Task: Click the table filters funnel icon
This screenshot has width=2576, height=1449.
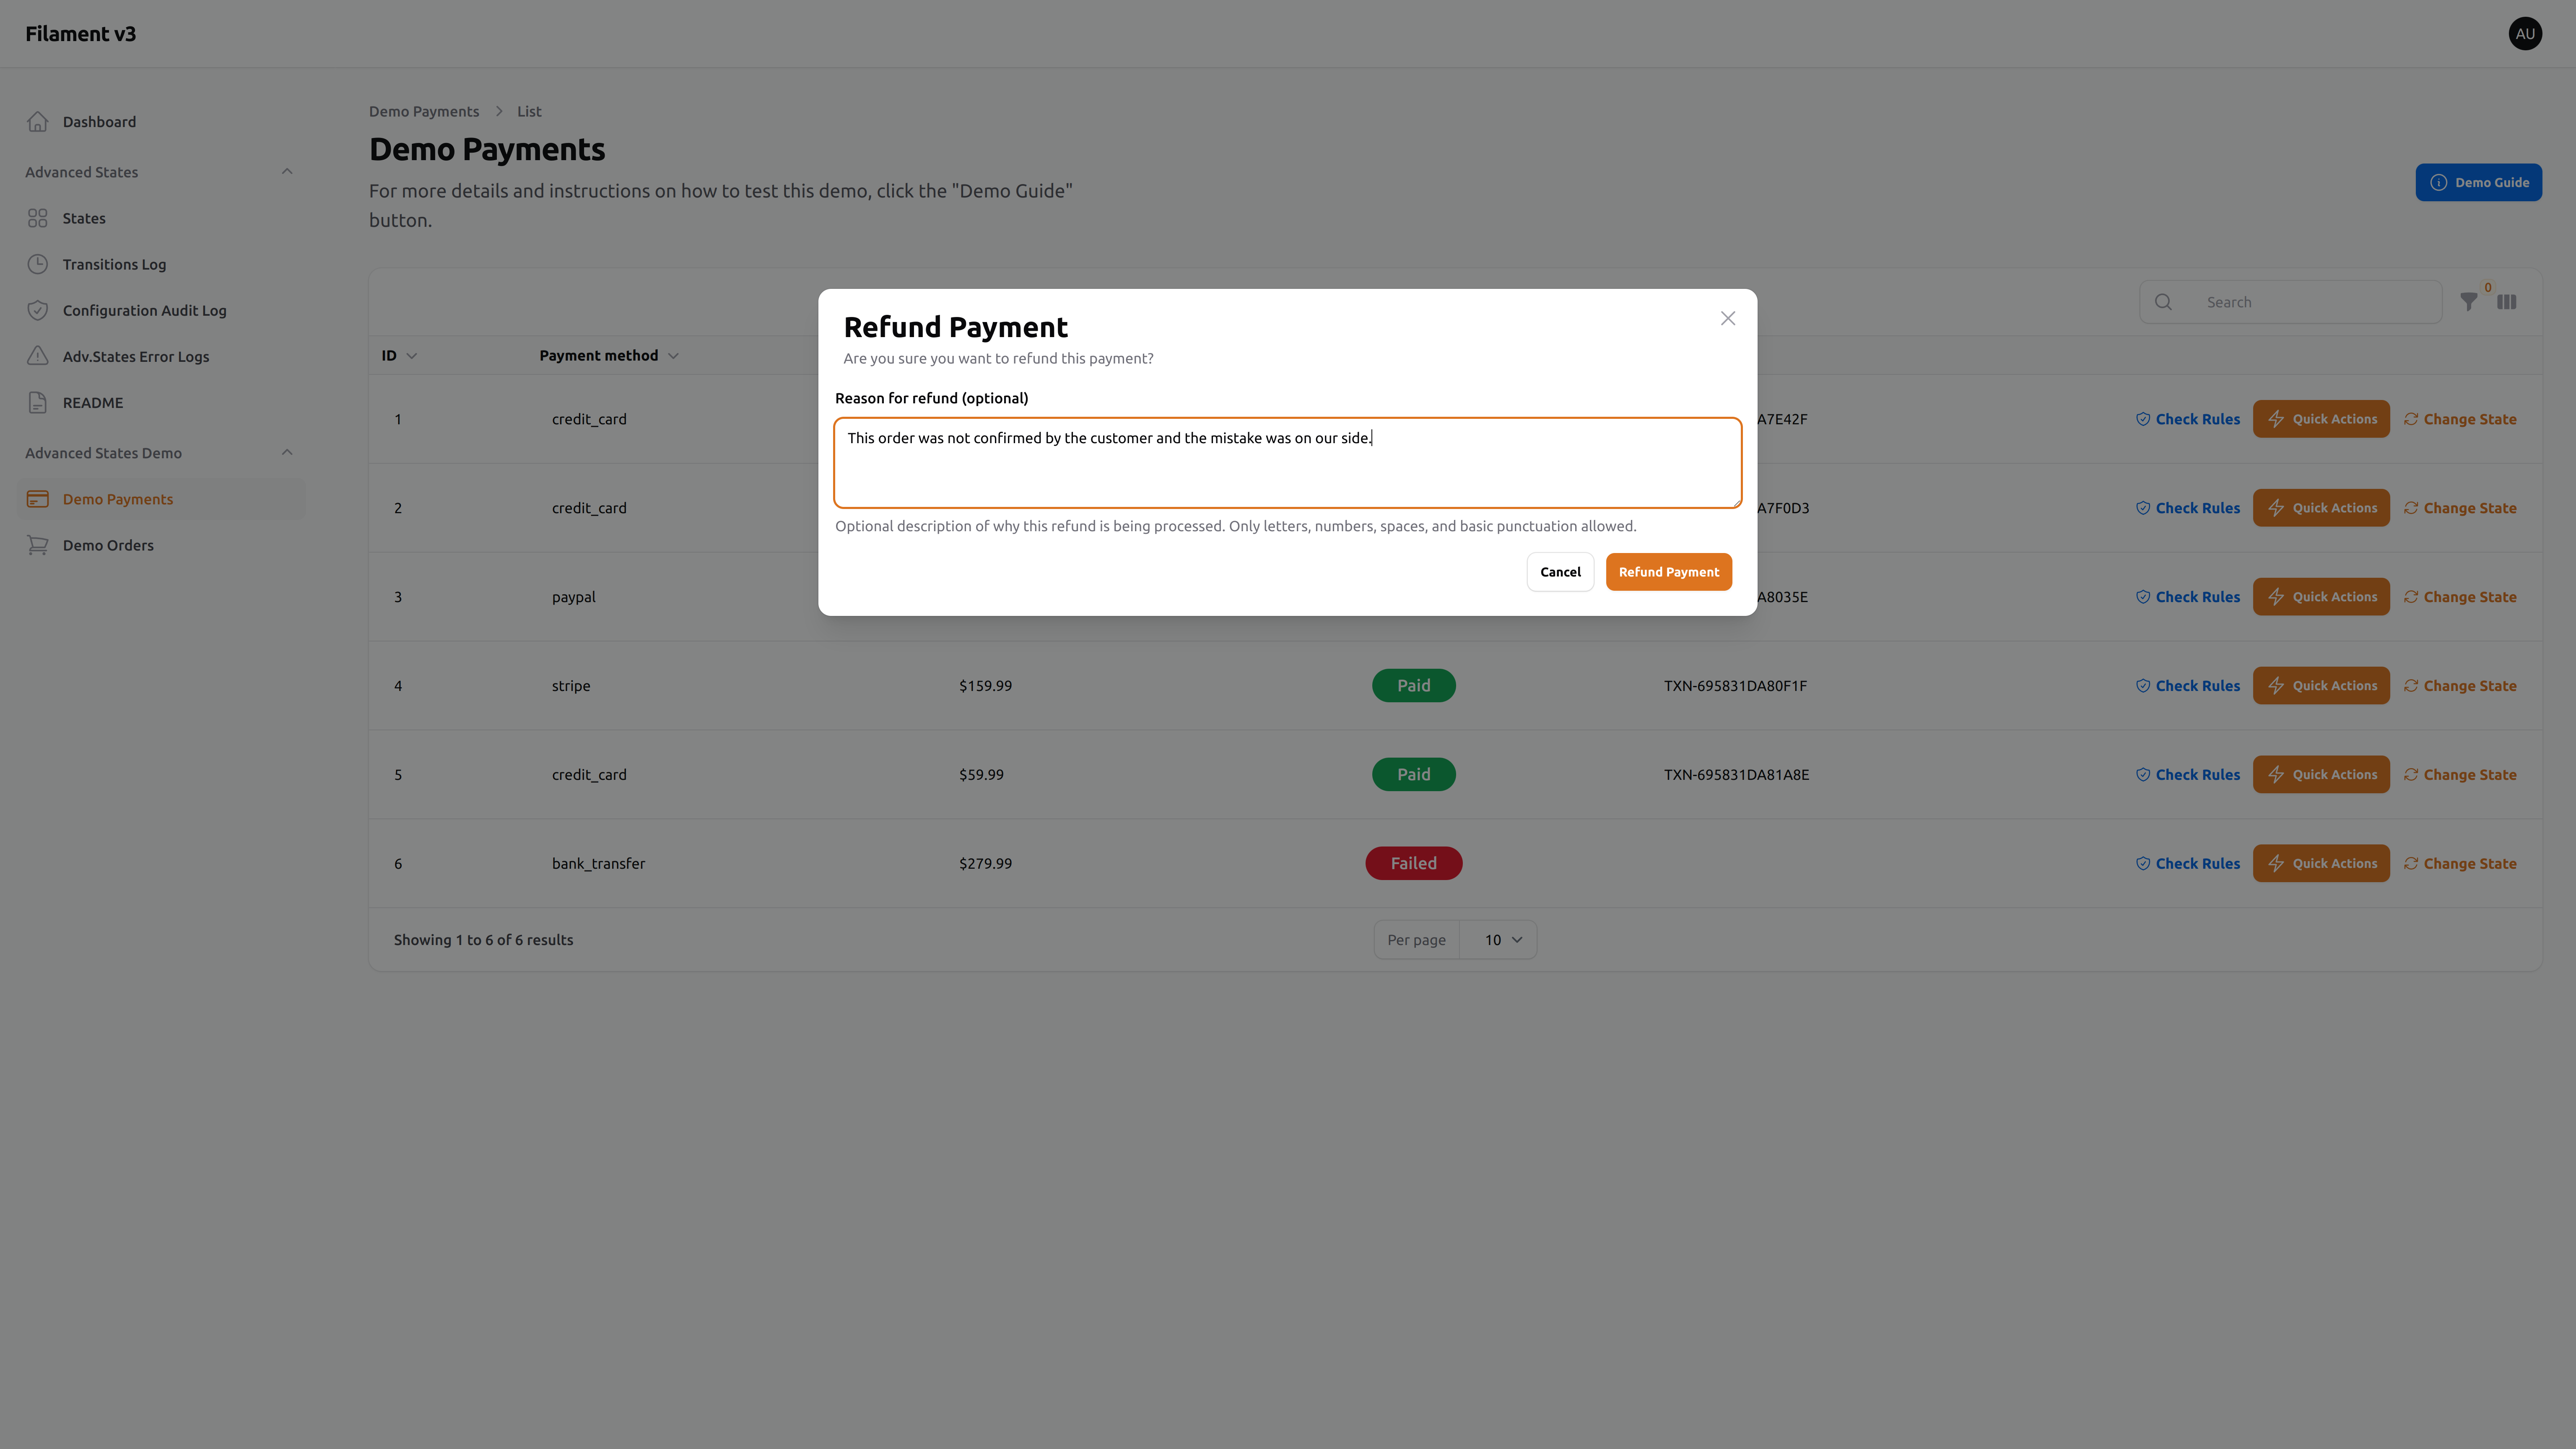Action: [x=2468, y=301]
